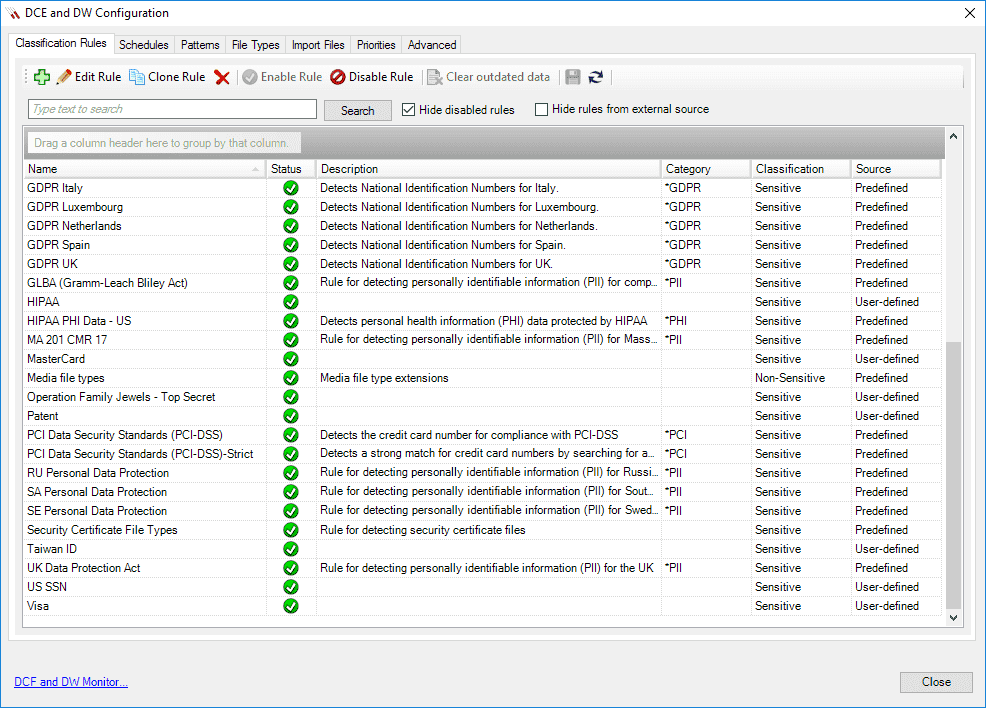Click the status icon for Media file types
The width and height of the screenshot is (986, 708).
[291, 378]
